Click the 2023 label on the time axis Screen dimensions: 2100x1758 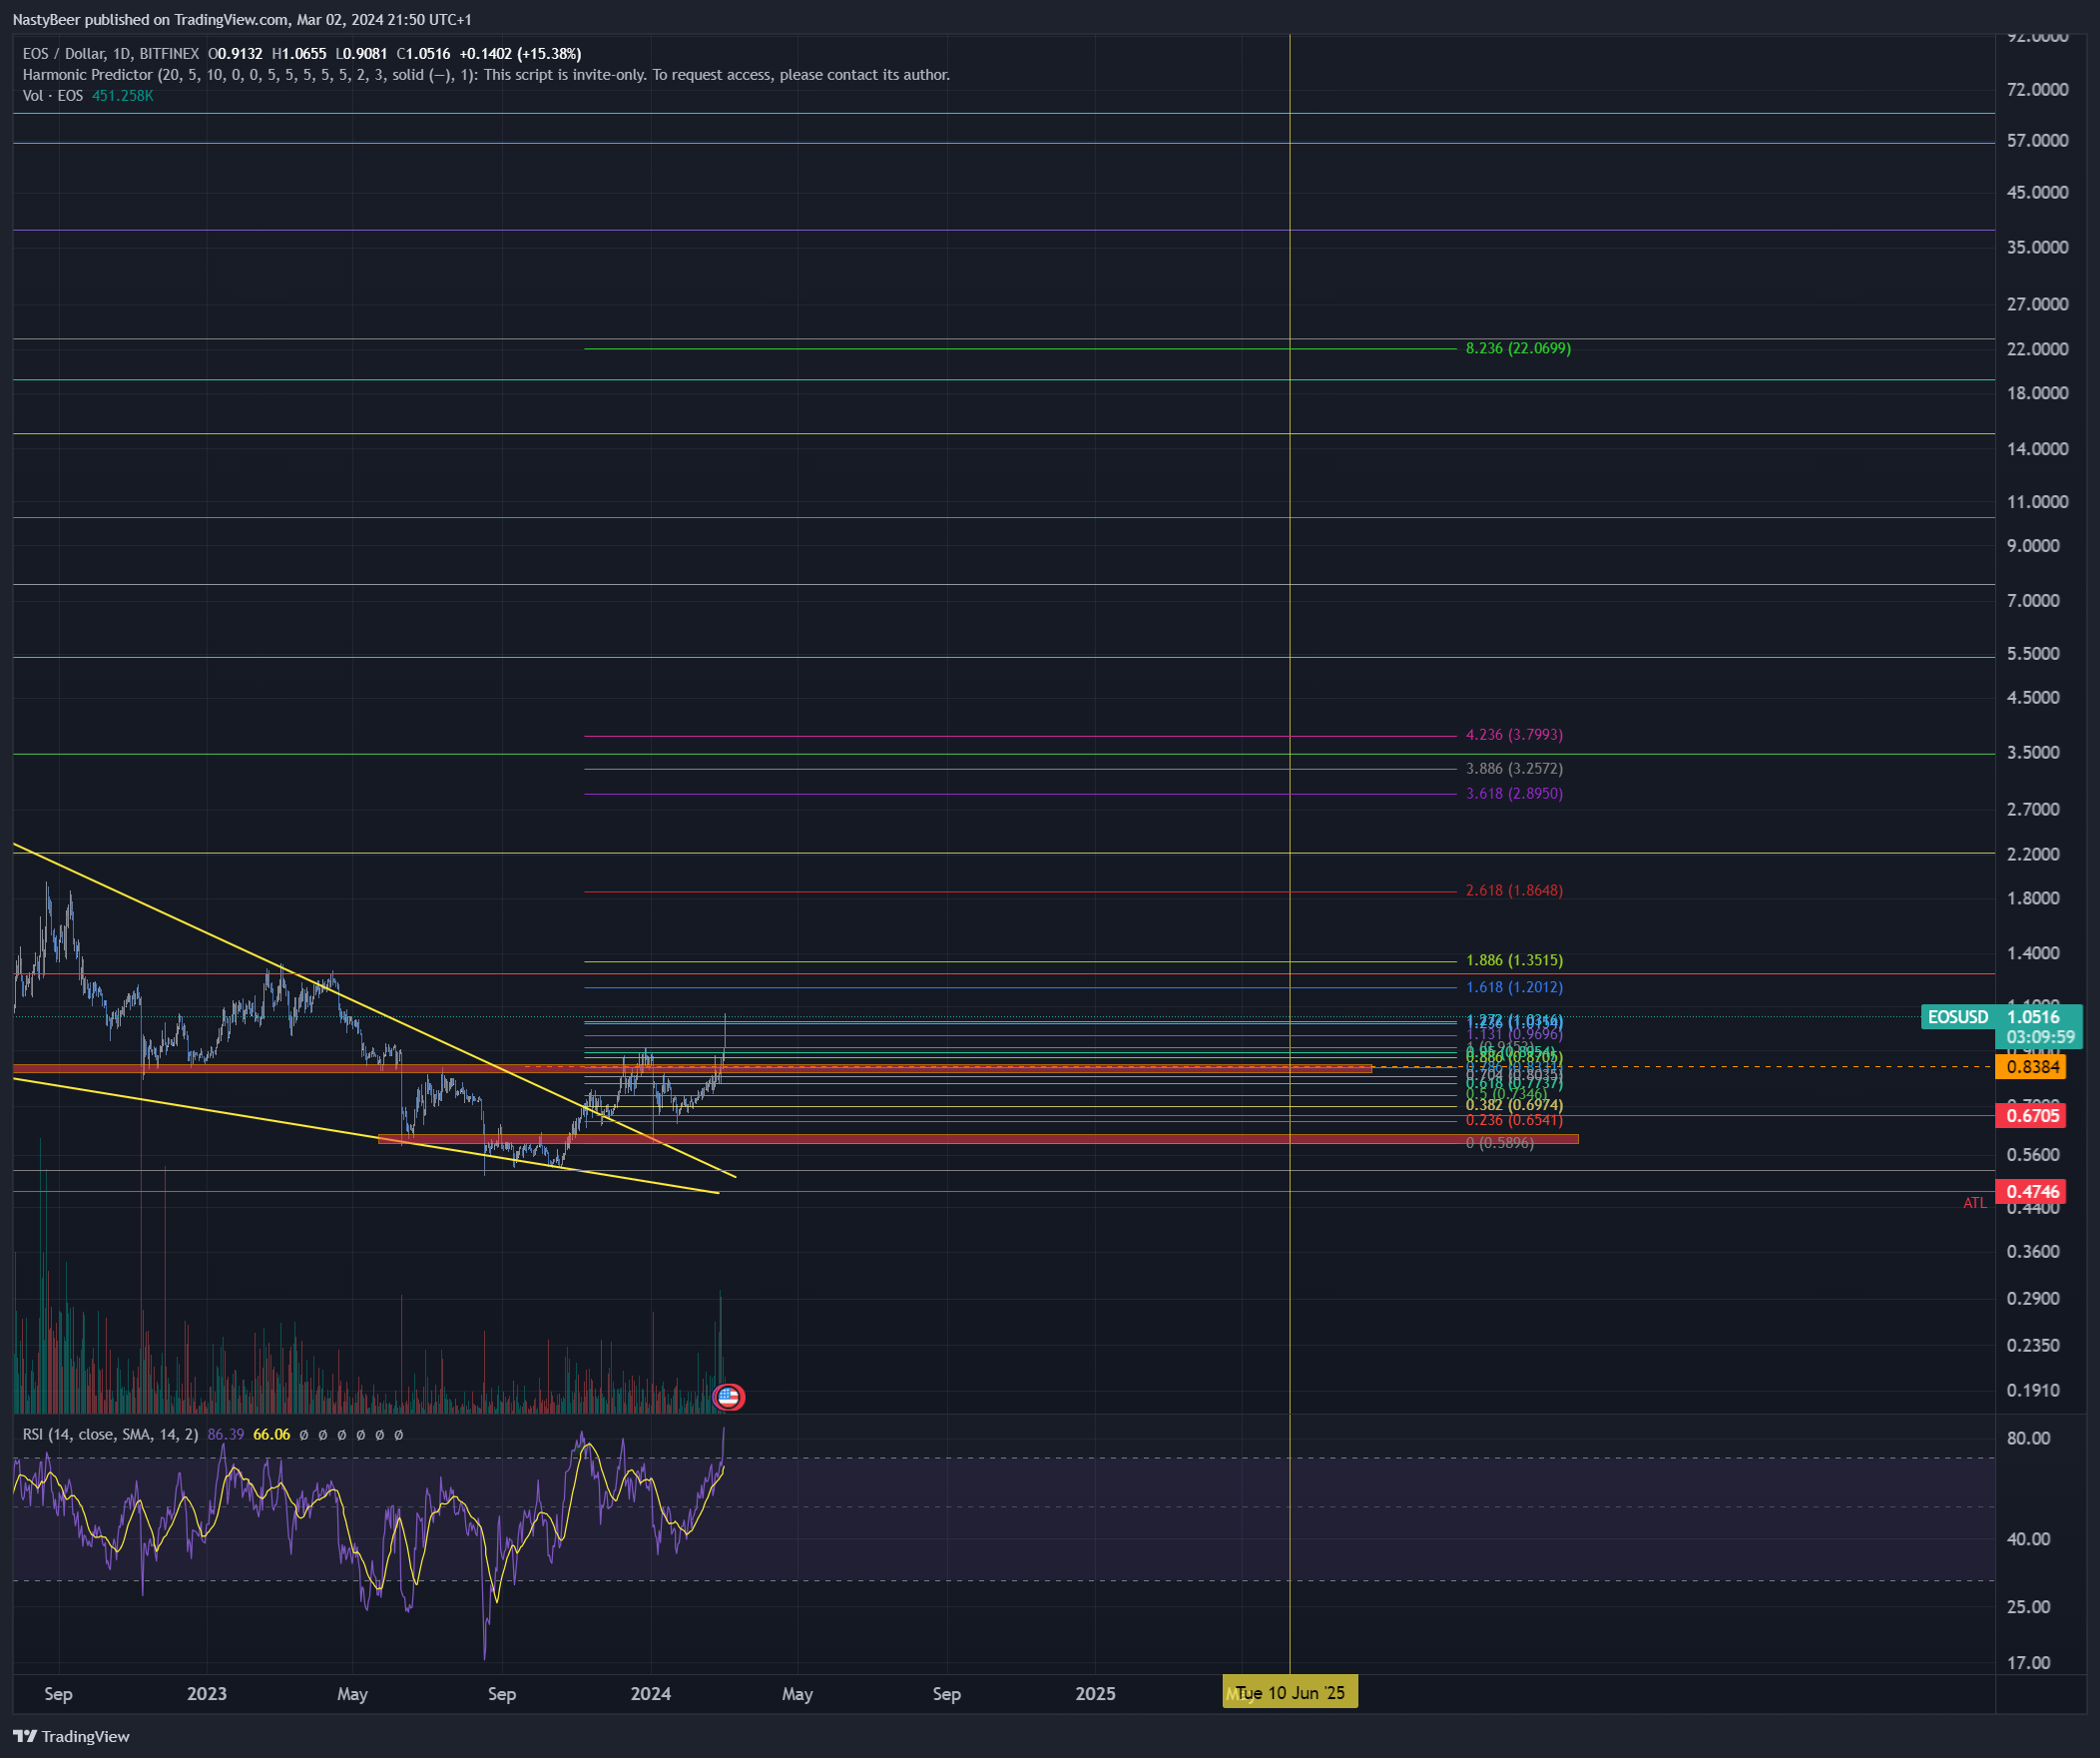(207, 1693)
